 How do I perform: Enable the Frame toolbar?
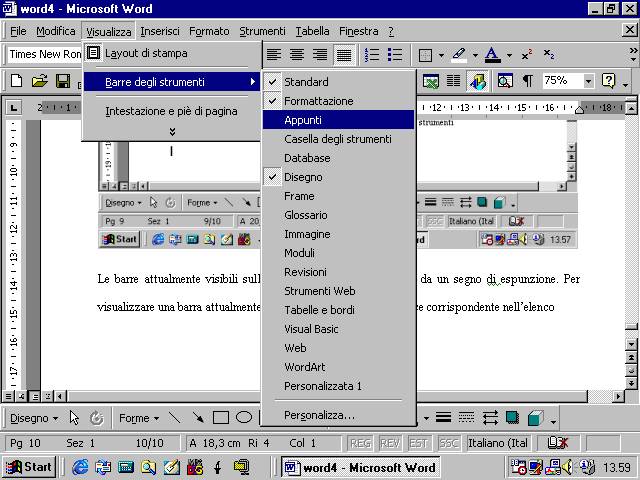pos(338,196)
